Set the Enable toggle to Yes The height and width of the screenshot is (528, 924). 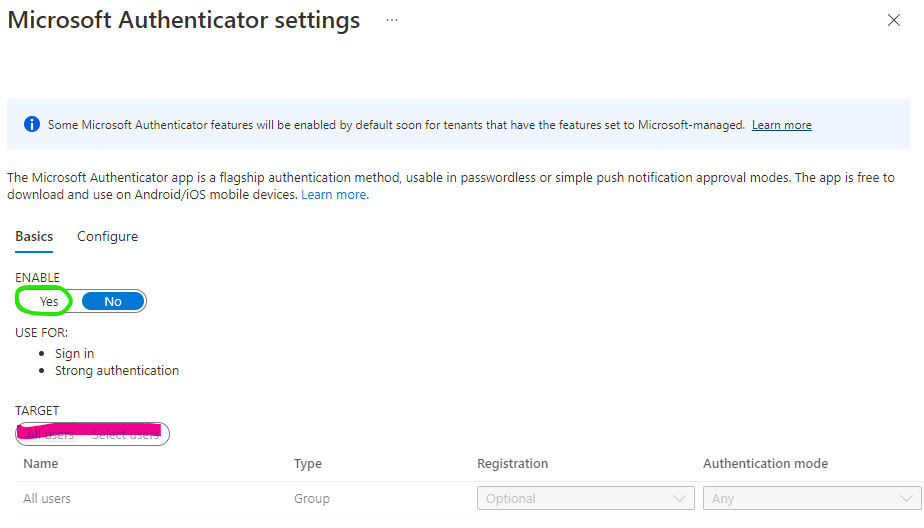(49, 301)
